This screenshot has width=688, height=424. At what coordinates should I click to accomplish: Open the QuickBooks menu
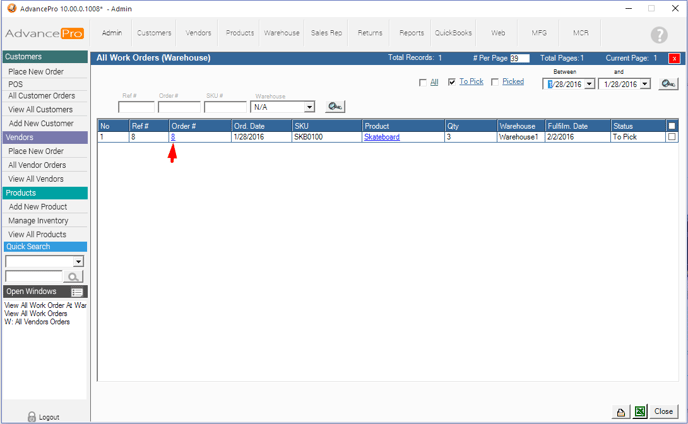(x=453, y=33)
